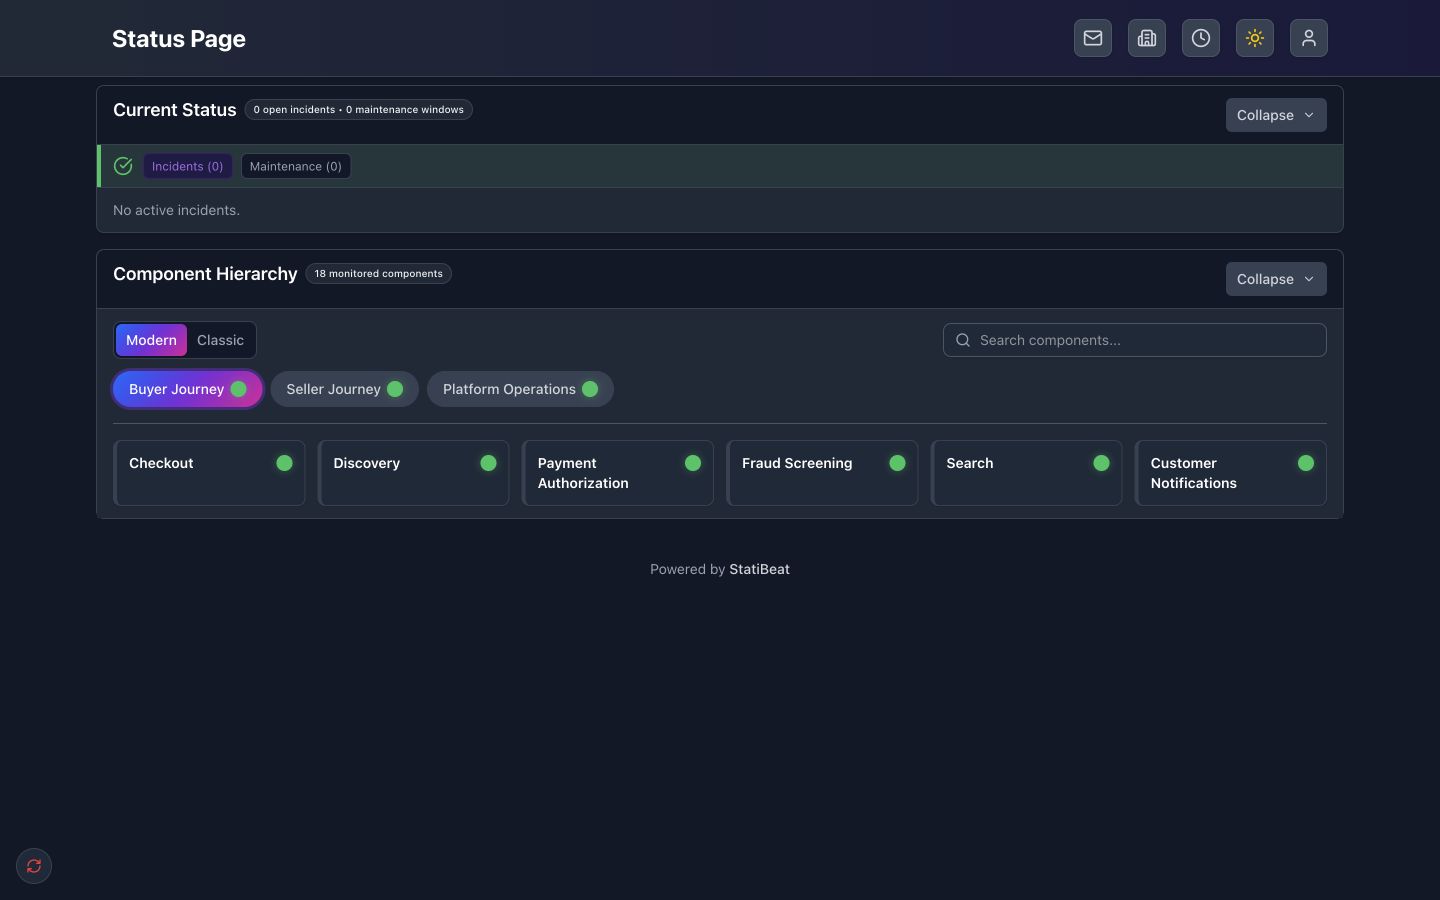The height and width of the screenshot is (900, 1440).
Task: Click Fraud Screening green status dot
Action: point(897,463)
